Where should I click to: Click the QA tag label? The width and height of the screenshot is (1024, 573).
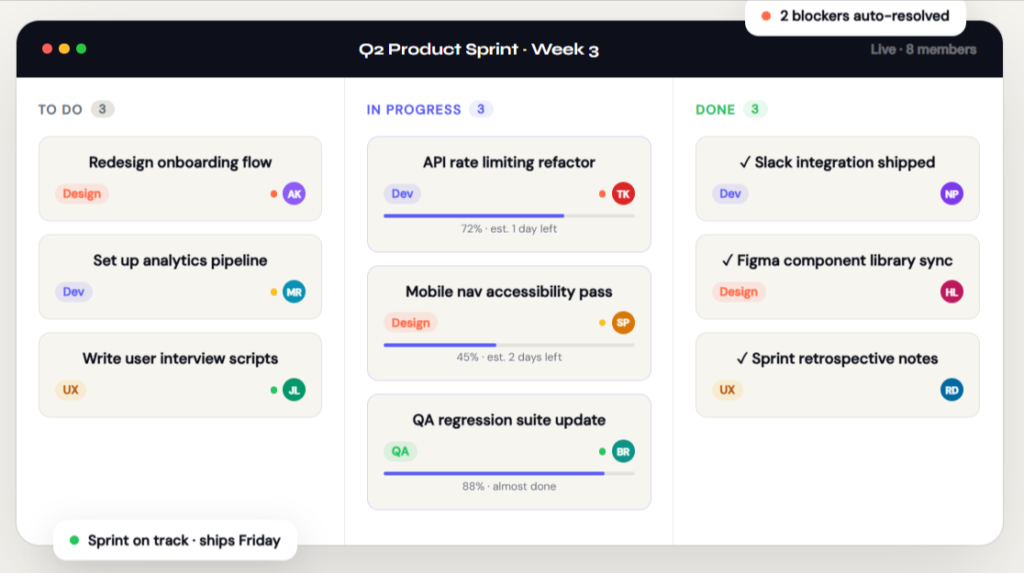tap(400, 451)
